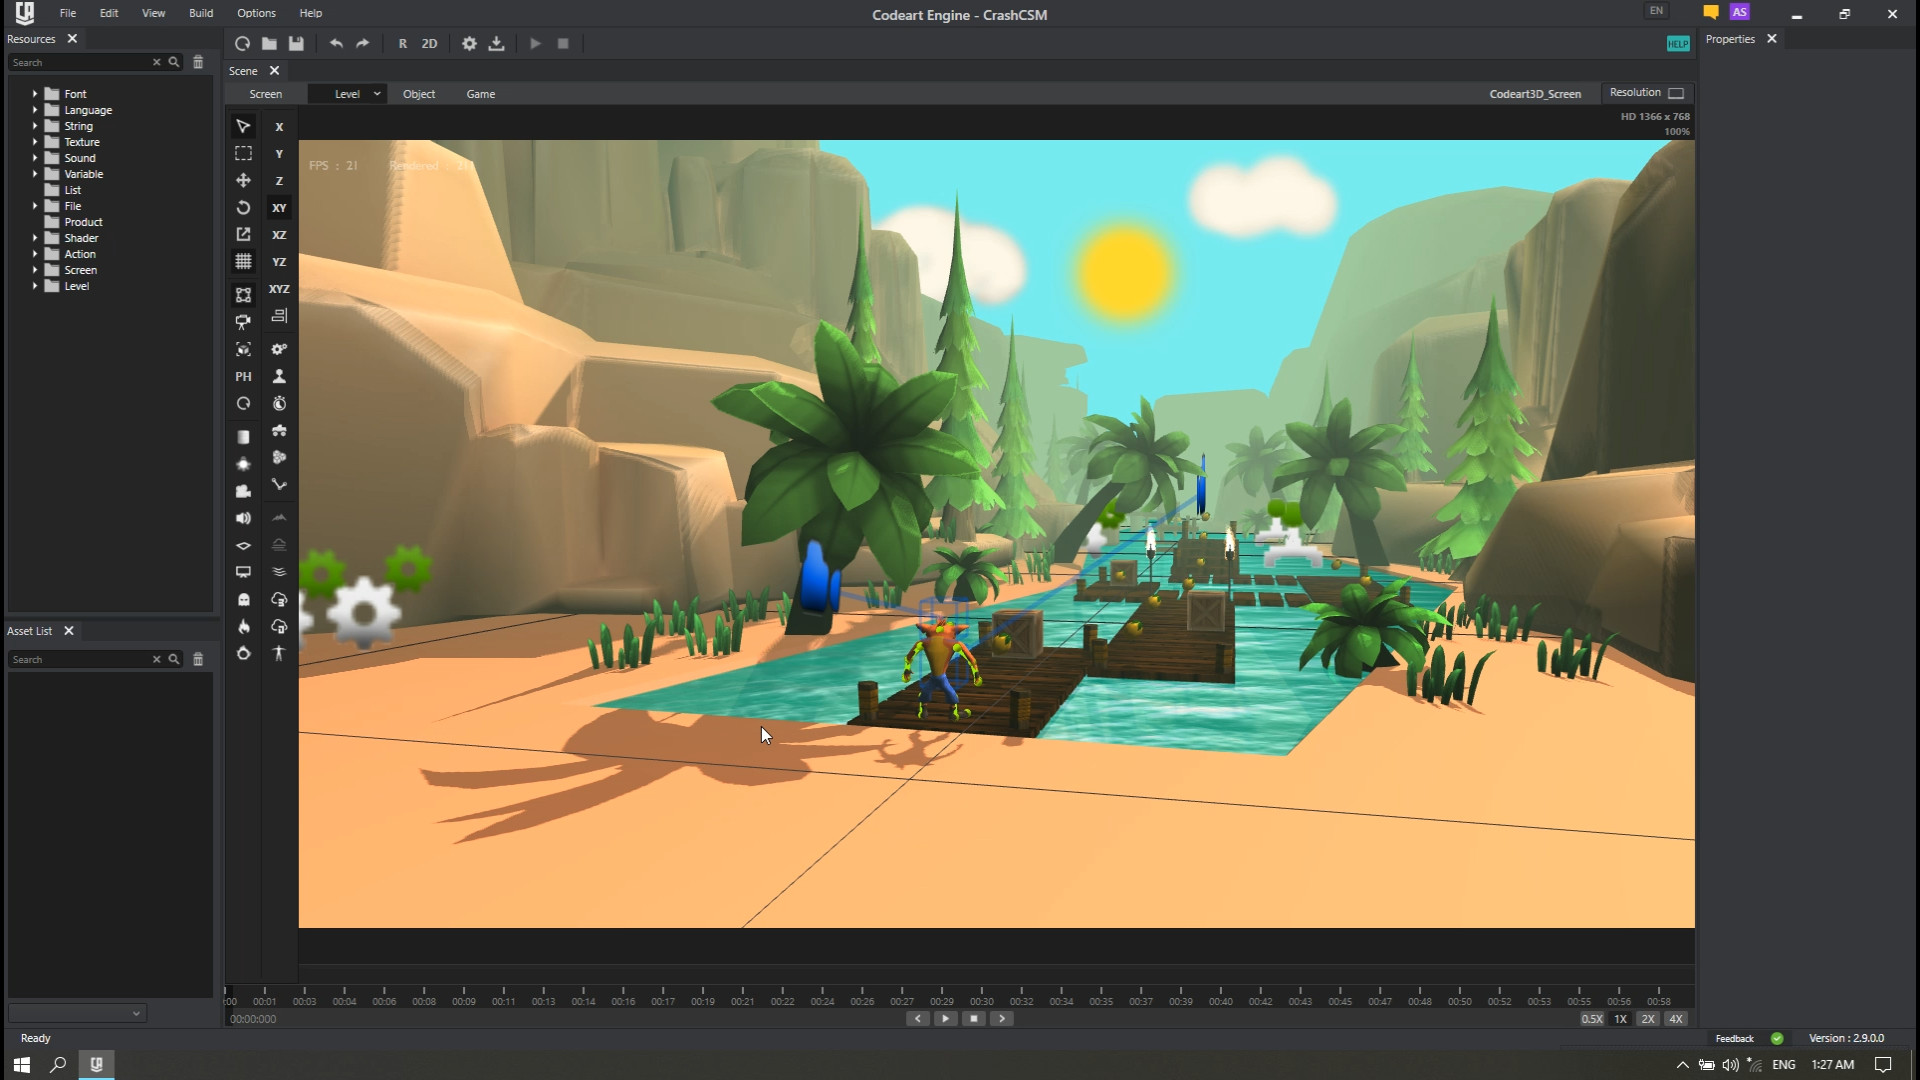Open project folder icon
The height and width of the screenshot is (1080, 1920).
269,44
